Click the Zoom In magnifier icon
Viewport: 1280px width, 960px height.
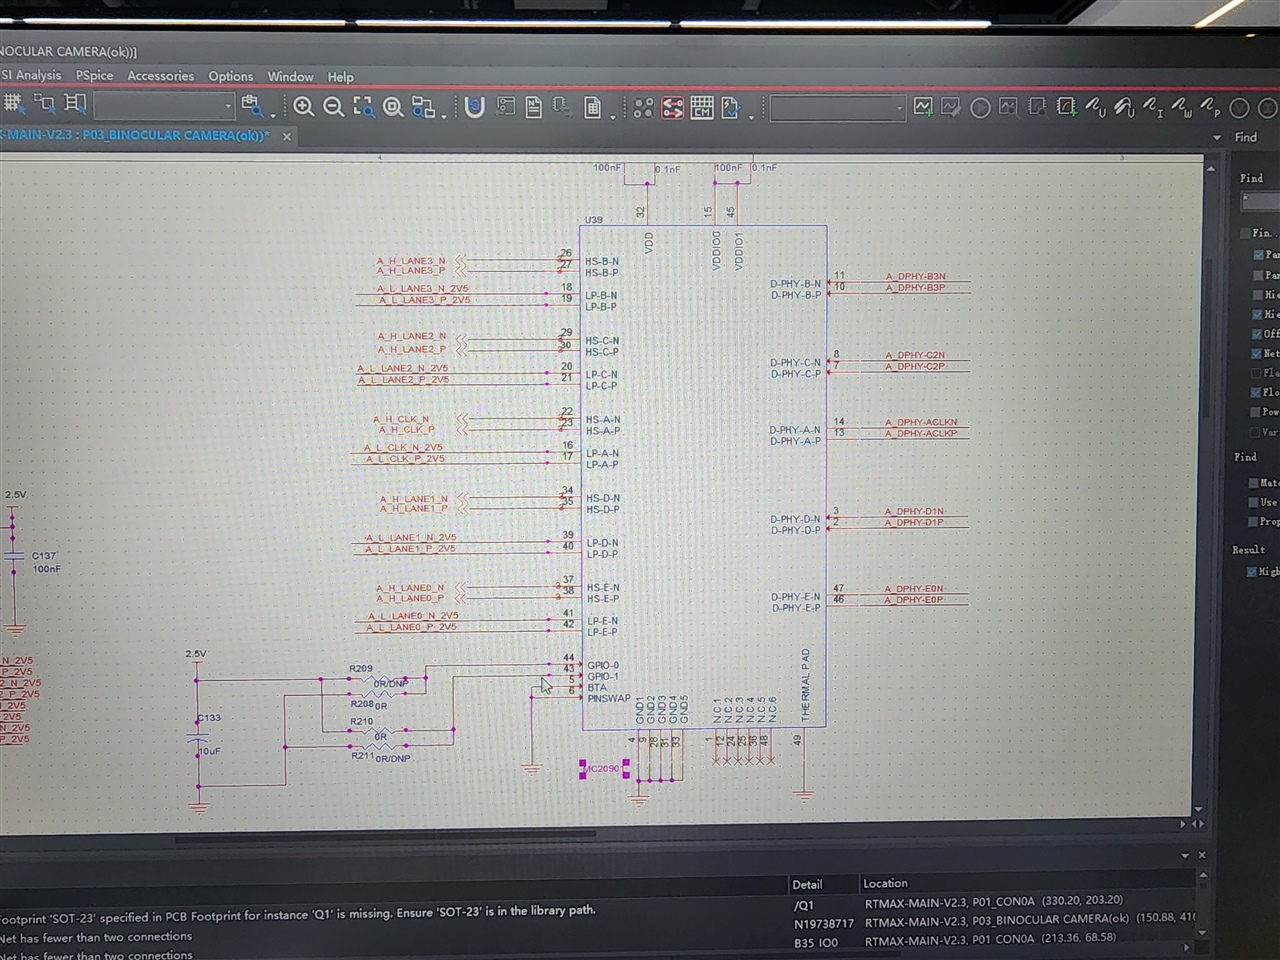tap(304, 106)
